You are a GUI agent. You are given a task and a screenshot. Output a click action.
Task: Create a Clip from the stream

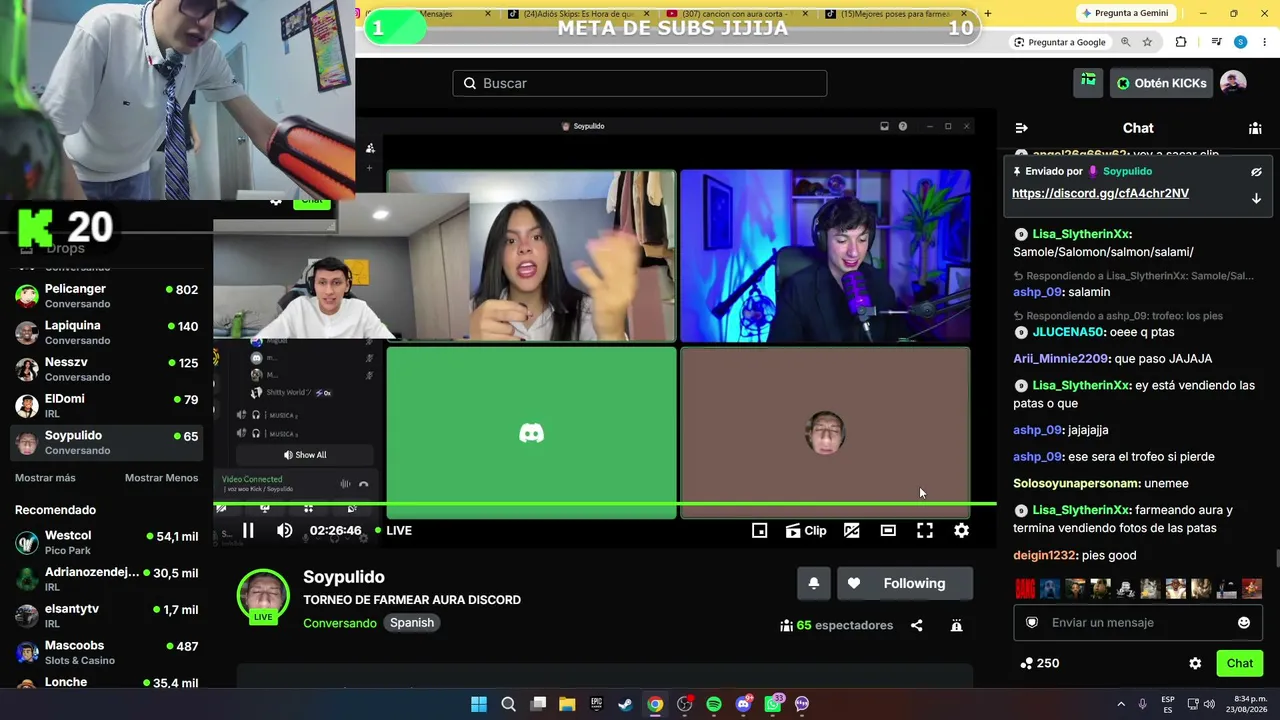pos(806,531)
